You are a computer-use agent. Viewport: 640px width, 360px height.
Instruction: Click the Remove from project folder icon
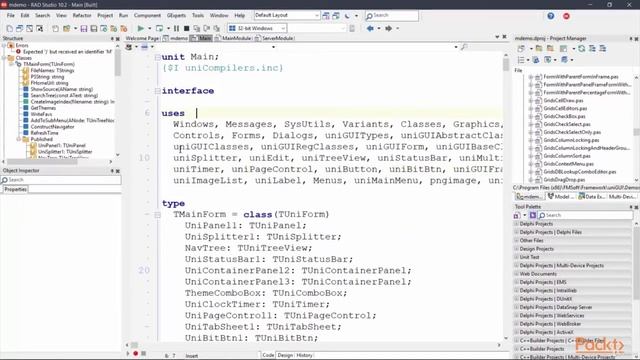tap(550, 49)
